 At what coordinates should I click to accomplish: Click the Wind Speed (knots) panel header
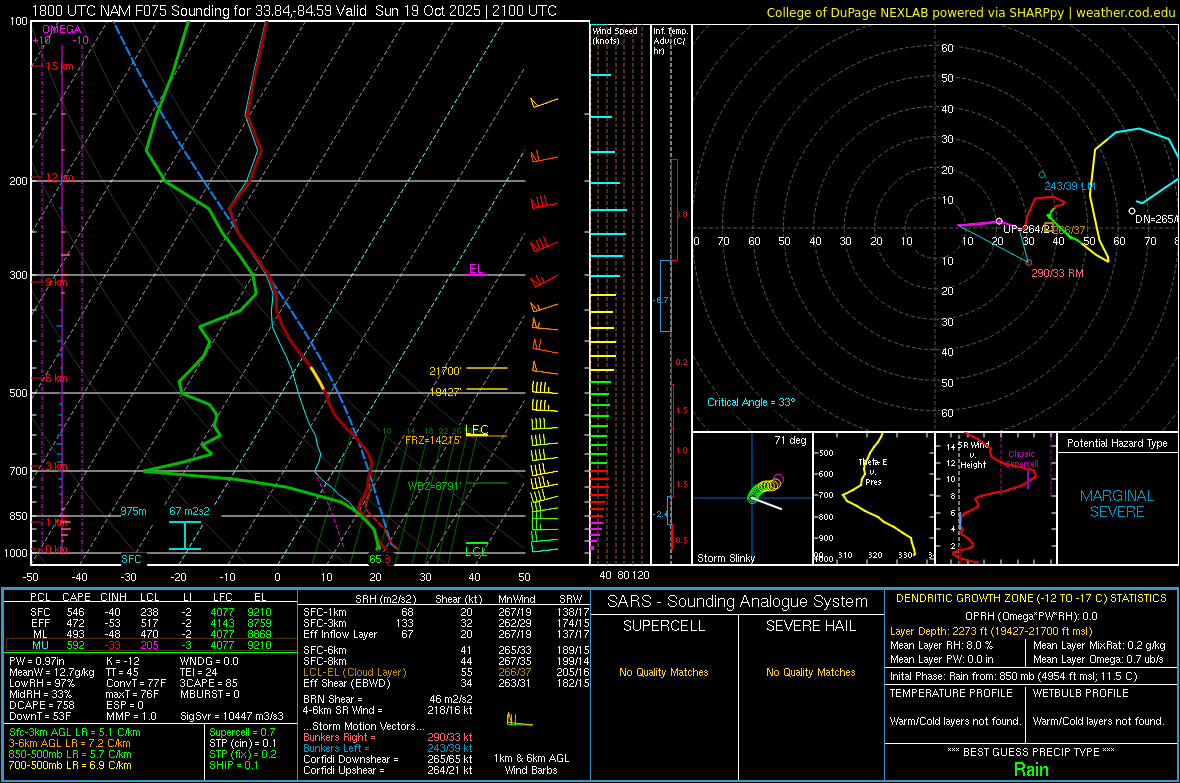(615, 35)
